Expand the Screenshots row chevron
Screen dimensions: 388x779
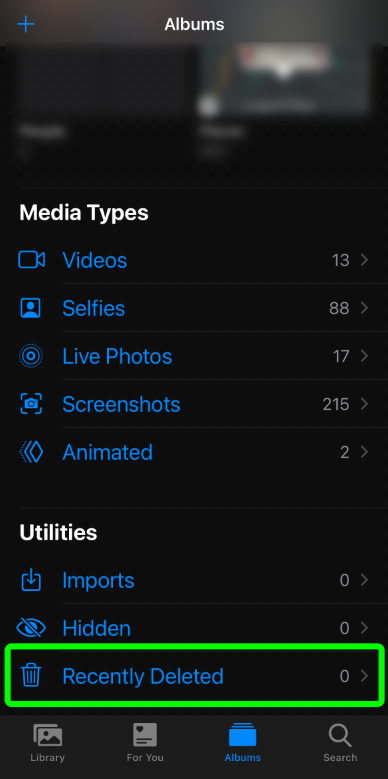click(365, 404)
